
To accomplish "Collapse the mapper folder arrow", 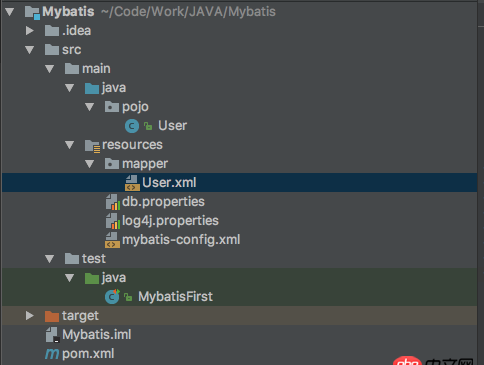I will click(90, 164).
